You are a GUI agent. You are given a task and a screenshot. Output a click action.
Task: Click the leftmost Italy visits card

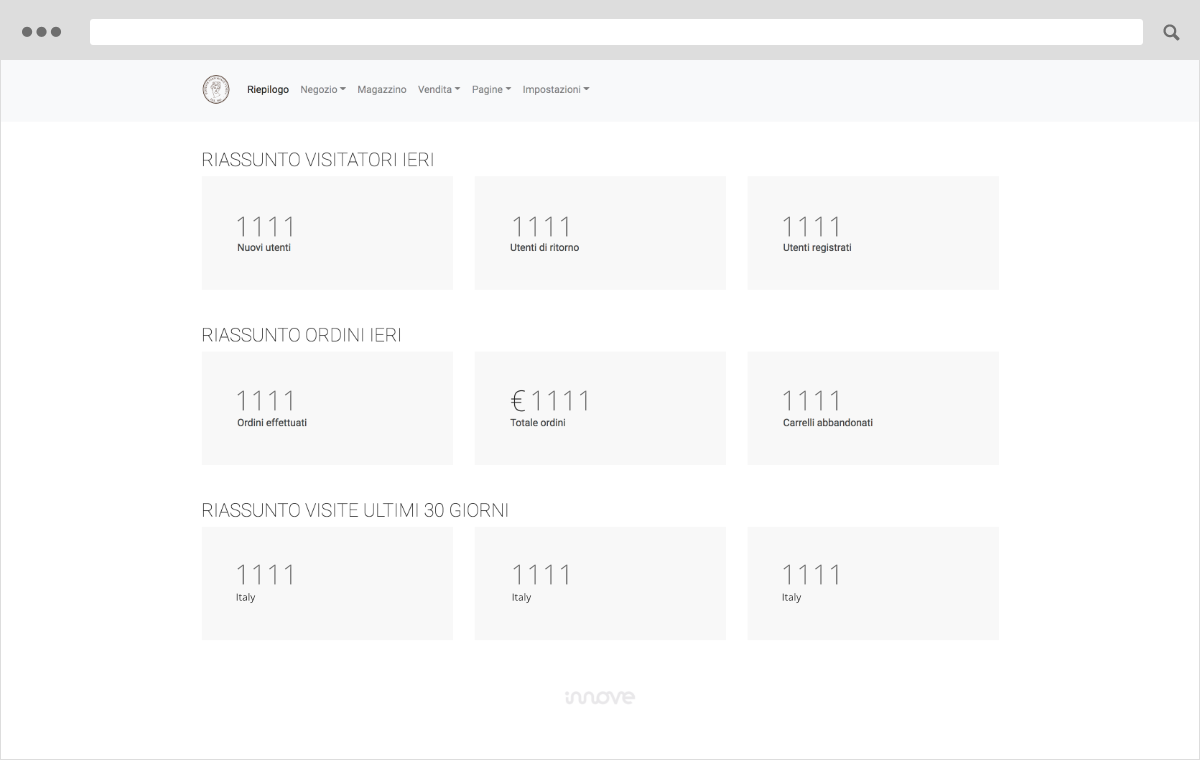pos(327,583)
